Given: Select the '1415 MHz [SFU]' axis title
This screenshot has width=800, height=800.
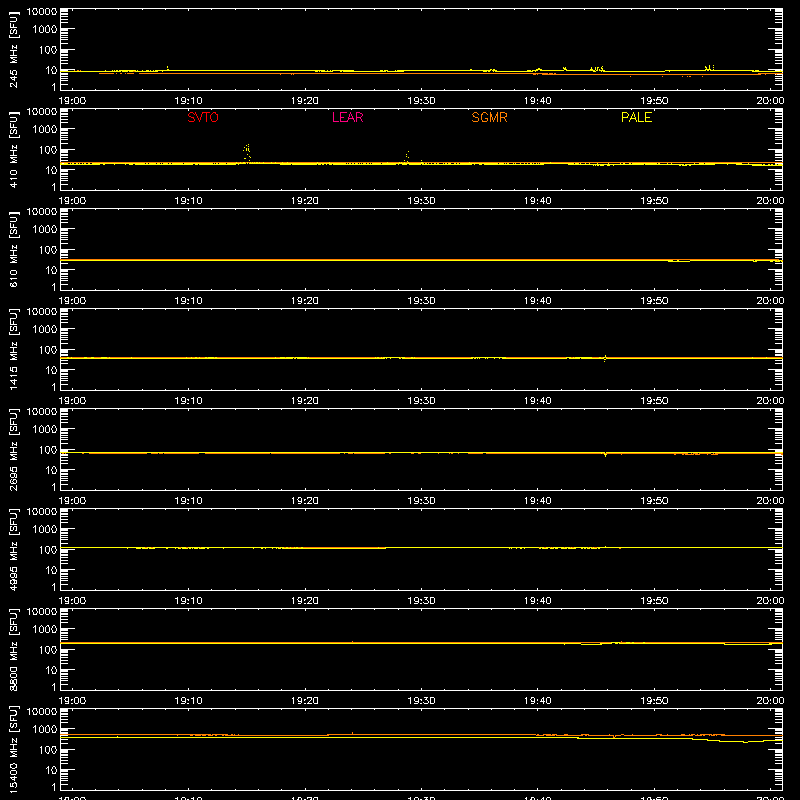Looking at the screenshot, I should pyautogui.click(x=13, y=350).
